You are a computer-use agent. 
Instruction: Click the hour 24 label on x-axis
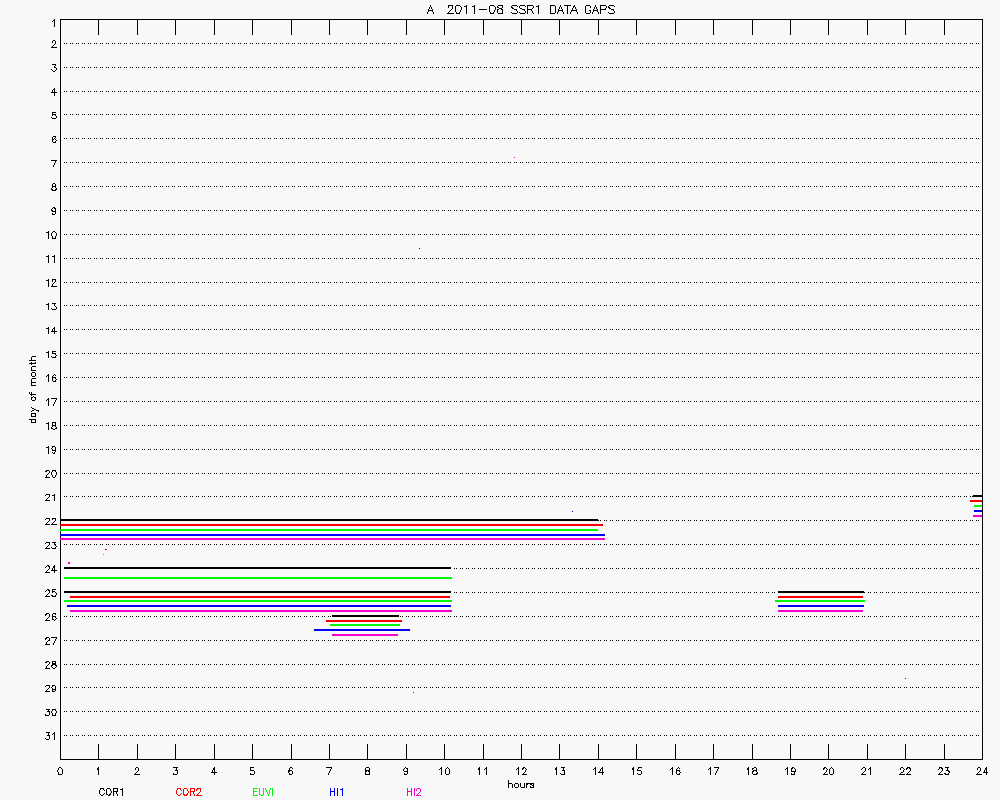point(981,771)
